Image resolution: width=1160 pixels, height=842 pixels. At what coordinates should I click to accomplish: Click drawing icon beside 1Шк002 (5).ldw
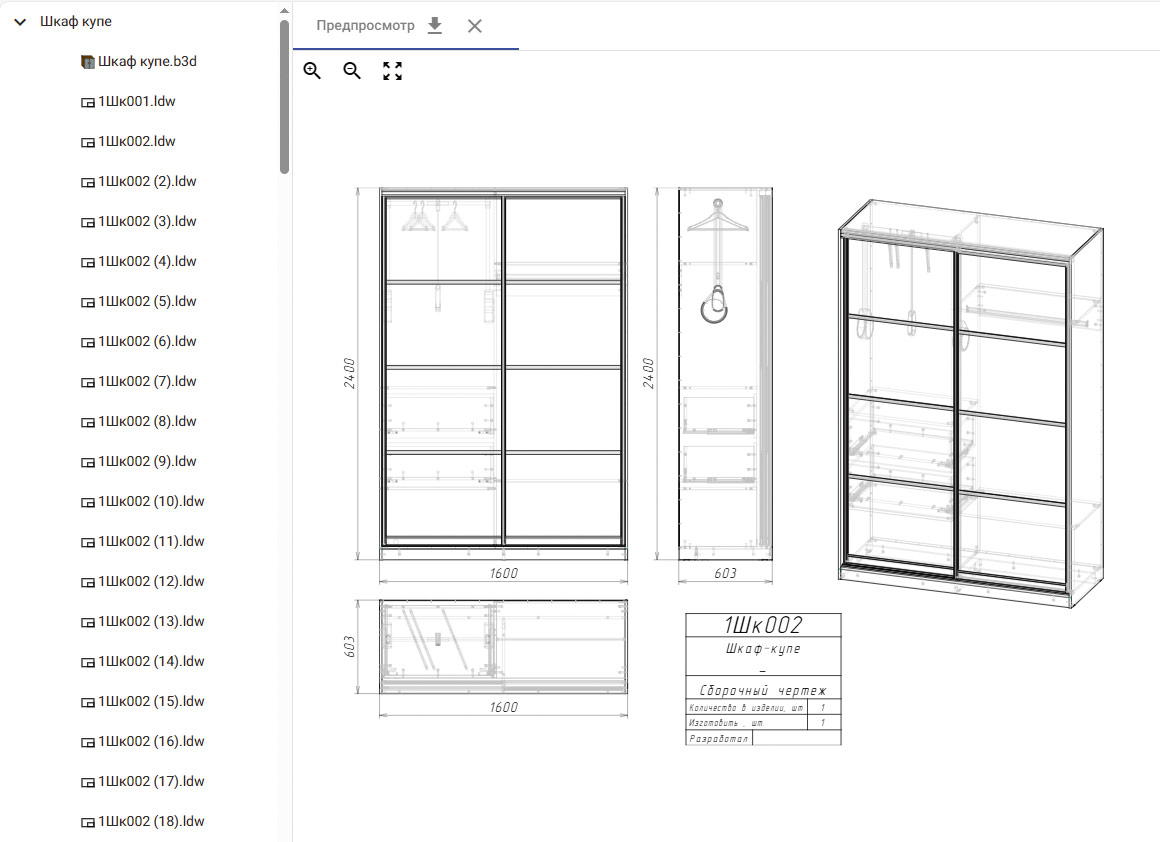(87, 303)
